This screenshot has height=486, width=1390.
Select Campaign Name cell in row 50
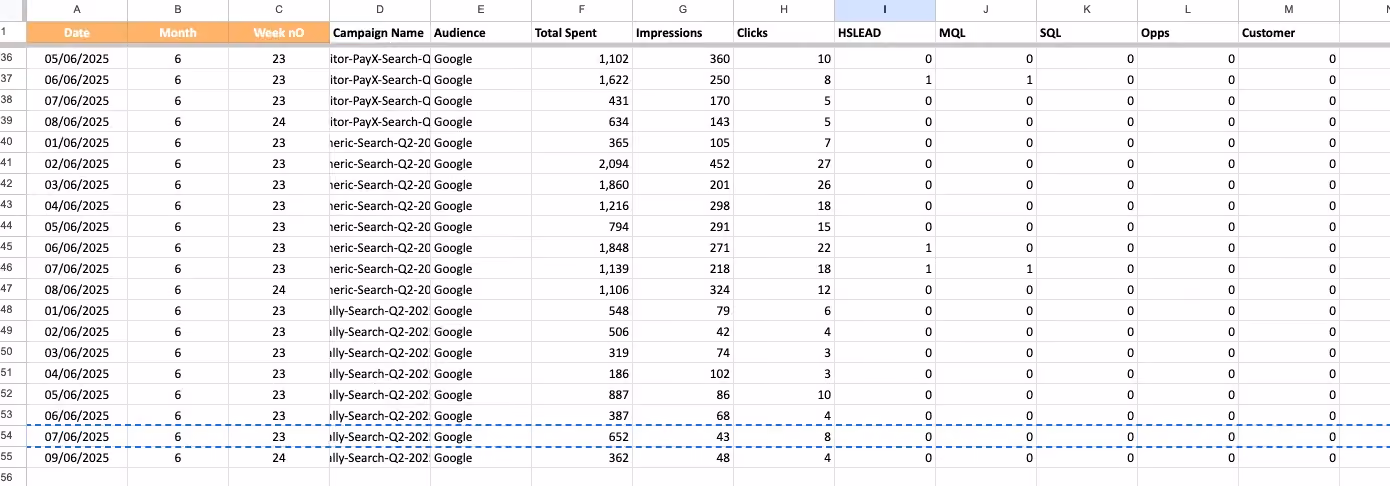pyautogui.click(x=380, y=353)
